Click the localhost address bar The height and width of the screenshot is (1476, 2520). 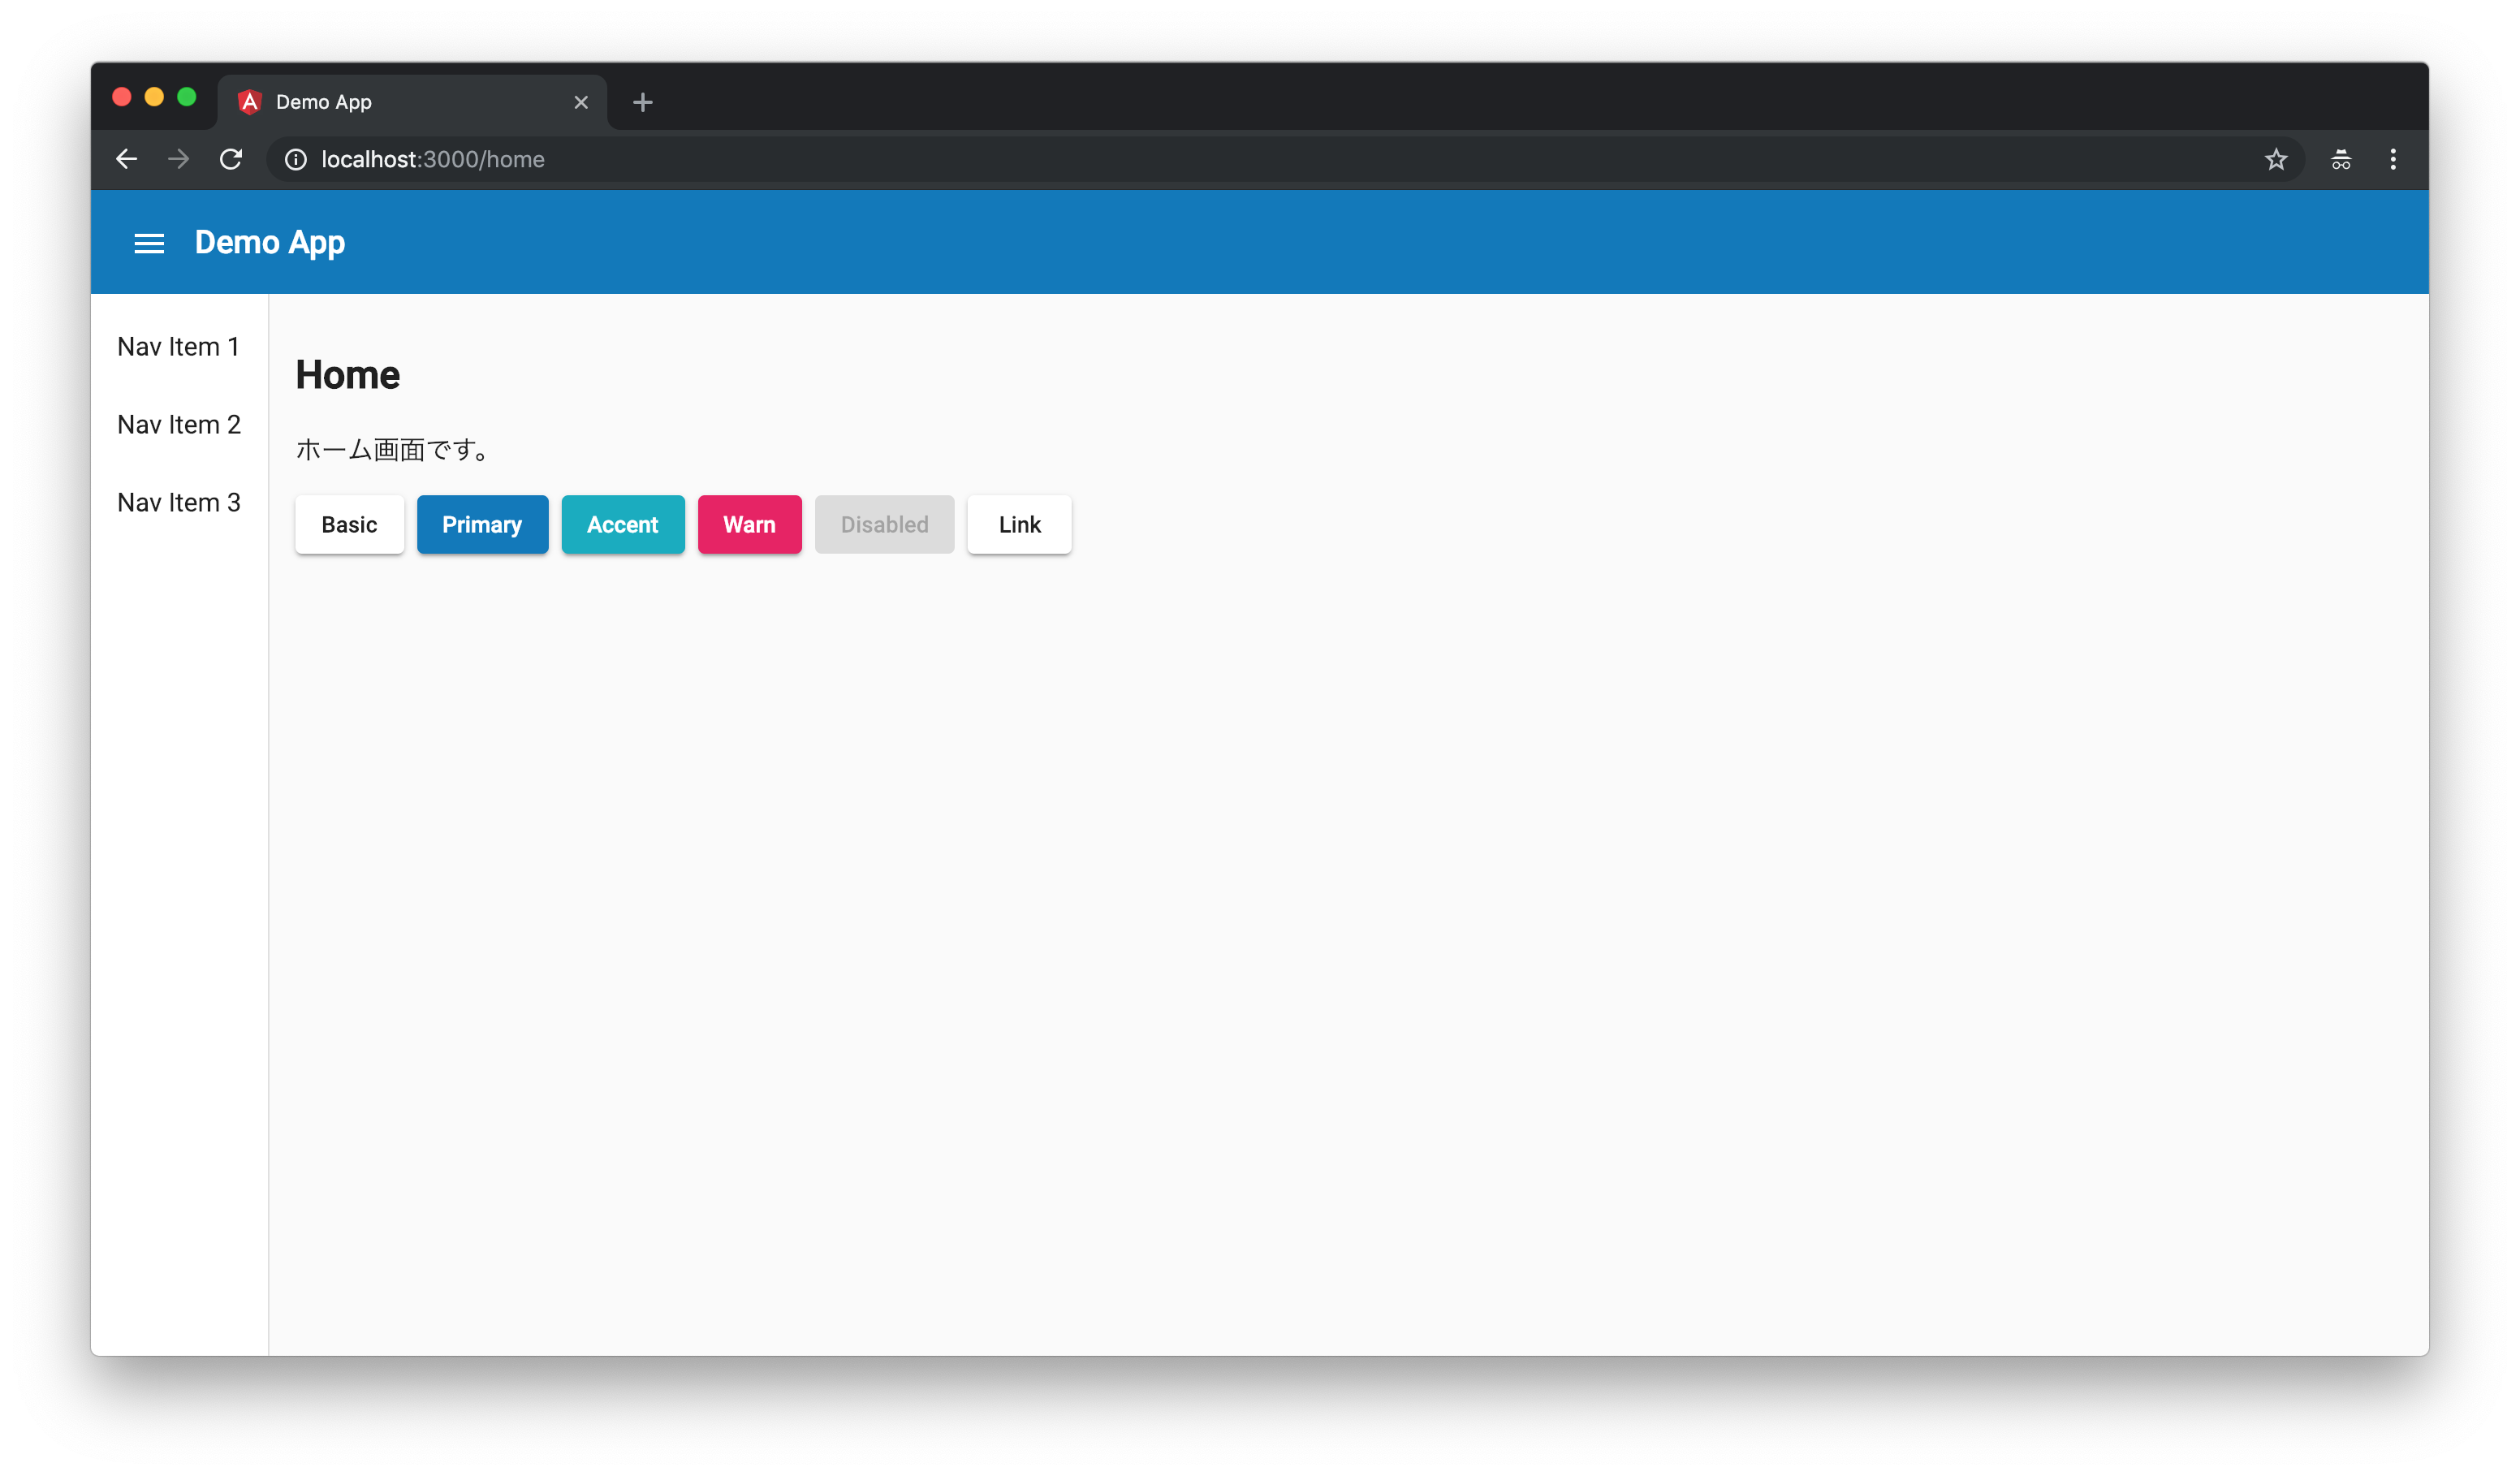1200,159
